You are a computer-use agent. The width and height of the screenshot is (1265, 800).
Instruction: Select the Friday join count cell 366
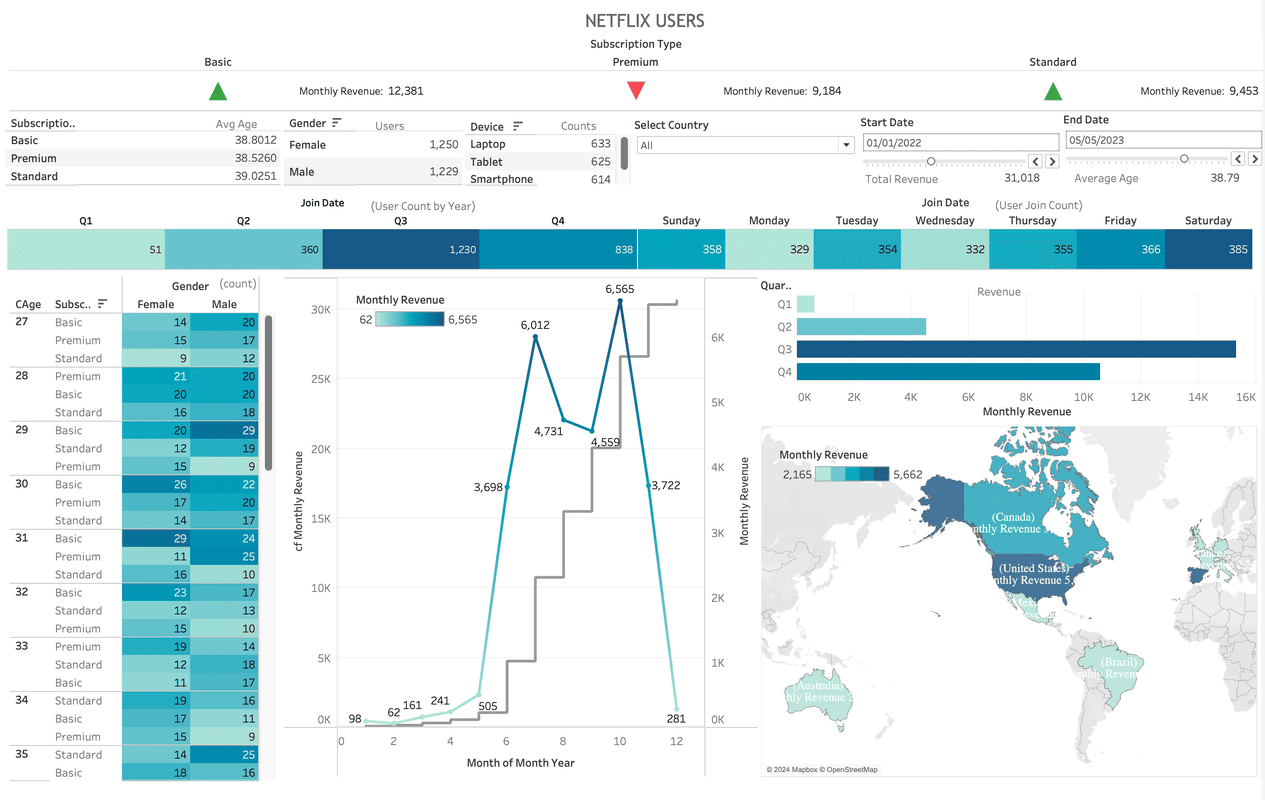(x=1120, y=249)
